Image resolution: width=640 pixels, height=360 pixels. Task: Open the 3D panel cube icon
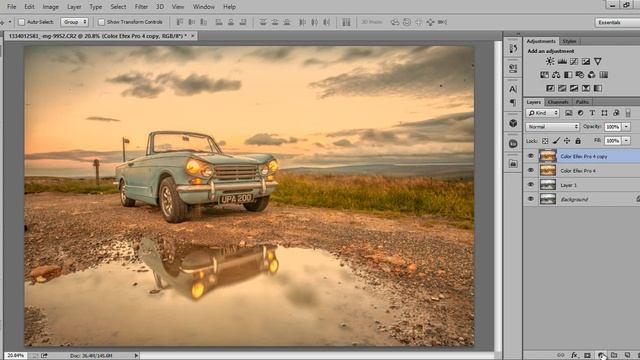[x=513, y=123]
